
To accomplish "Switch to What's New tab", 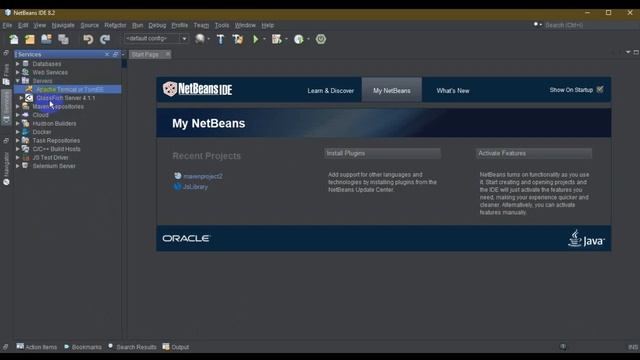I will pos(453,91).
